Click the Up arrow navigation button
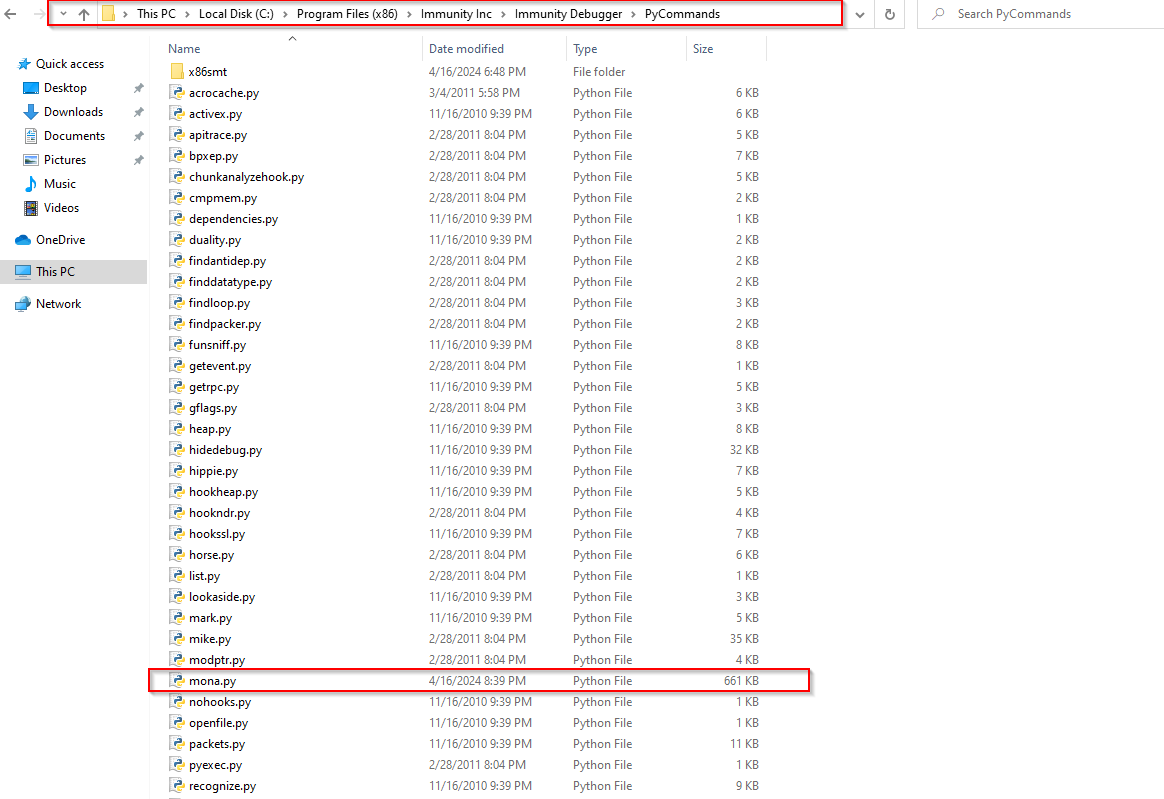1164x799 pixels. (84, 14)
